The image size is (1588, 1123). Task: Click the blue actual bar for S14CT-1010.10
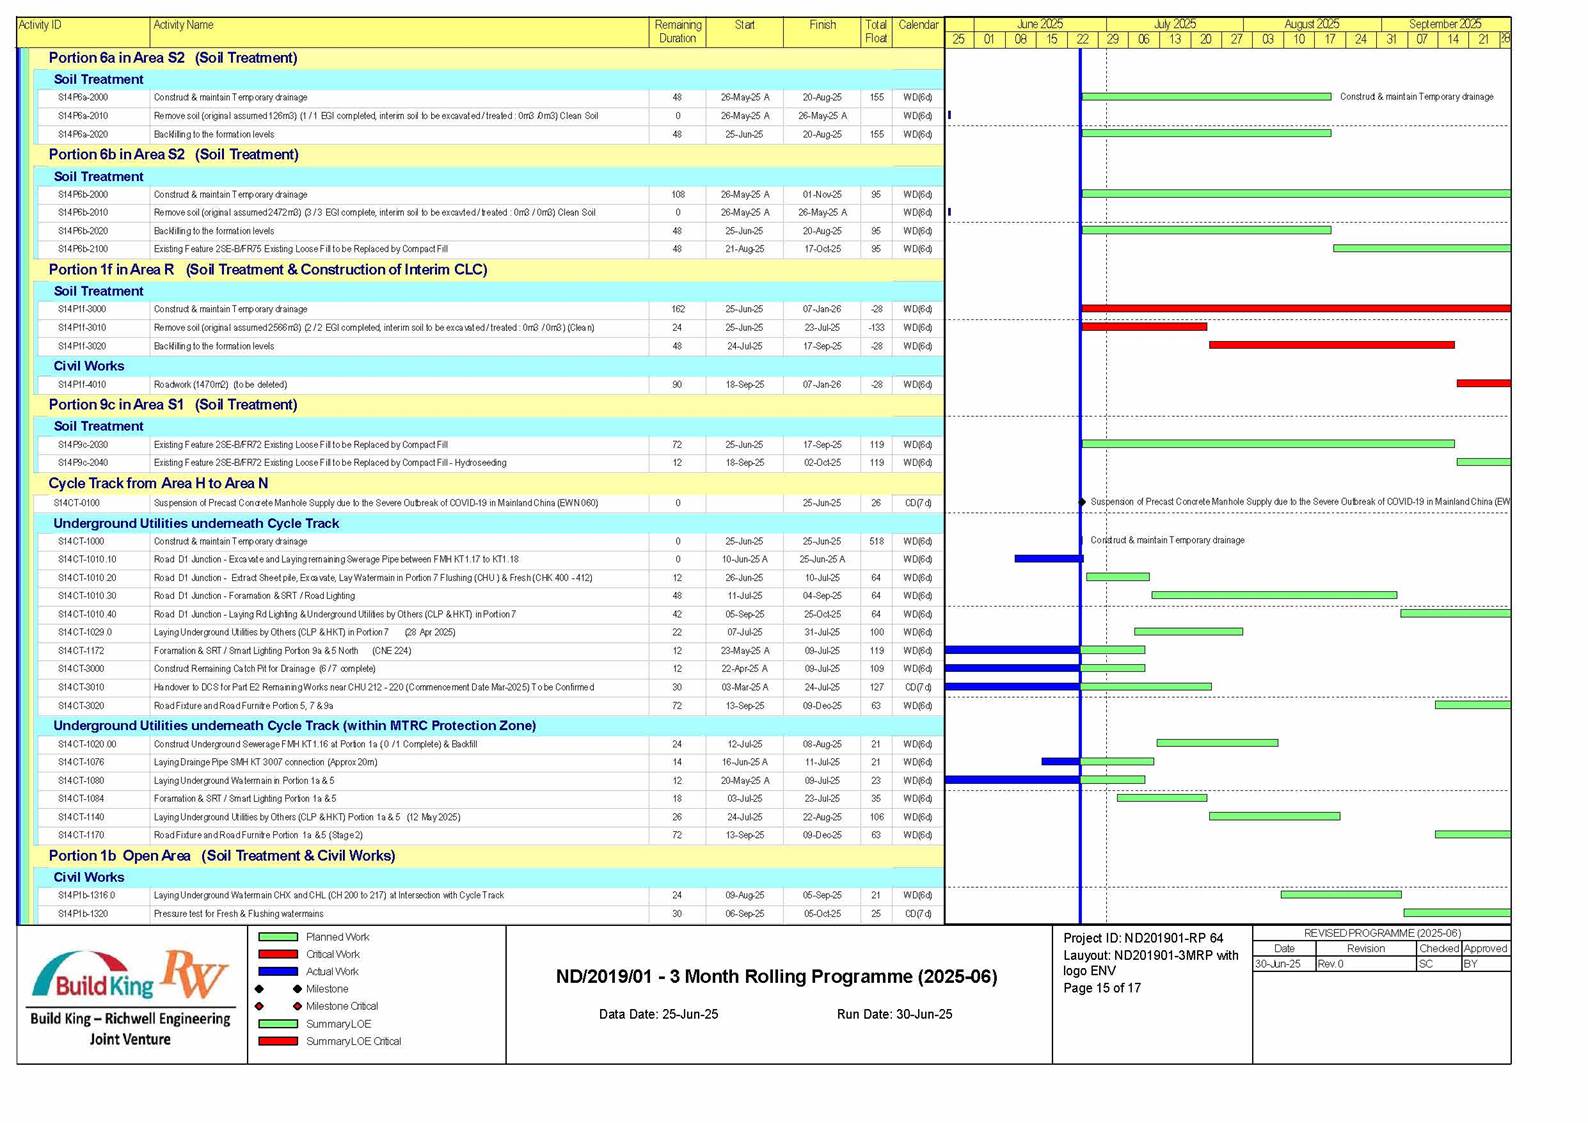point(1048,559)
